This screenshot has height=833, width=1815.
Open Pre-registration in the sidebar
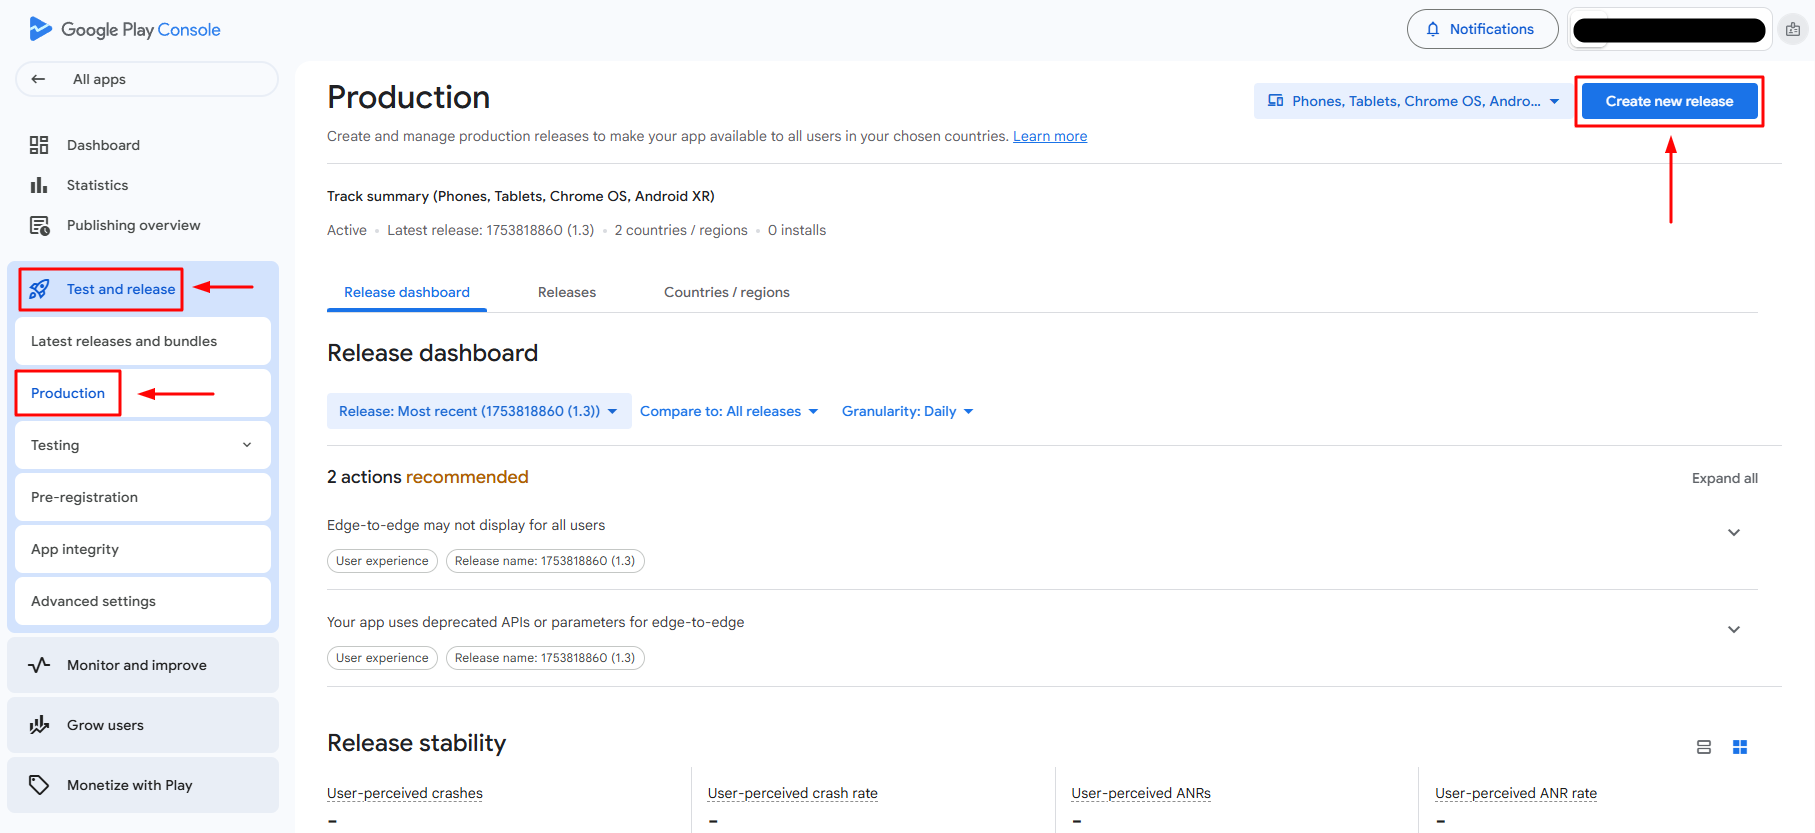[143, 497]
